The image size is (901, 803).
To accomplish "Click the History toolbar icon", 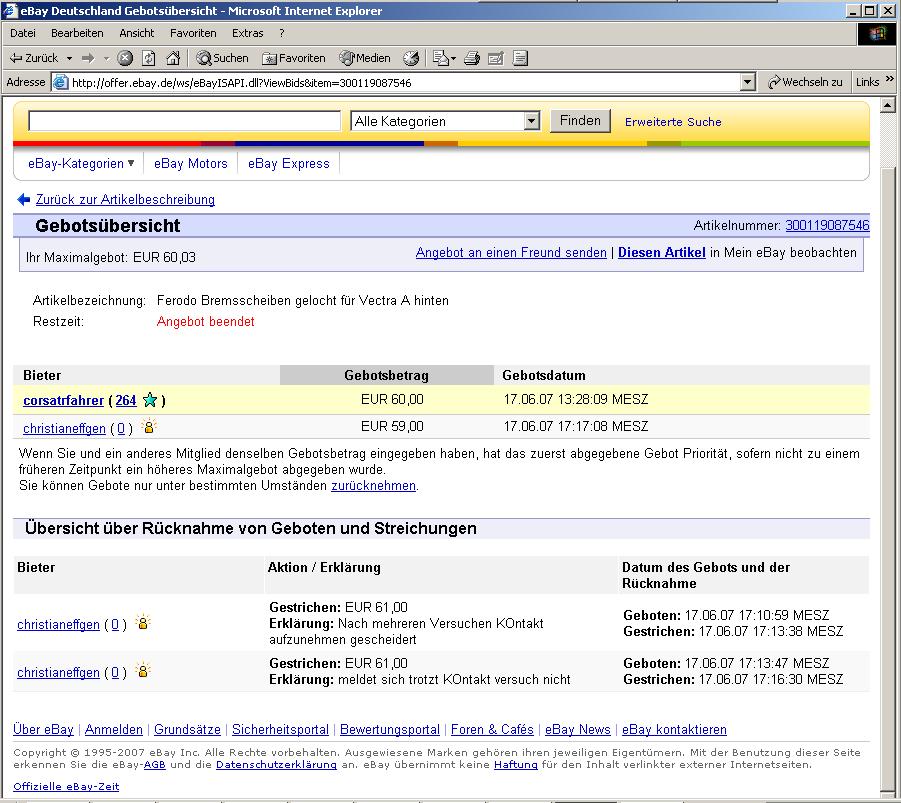I will click(x=411, y=58).
